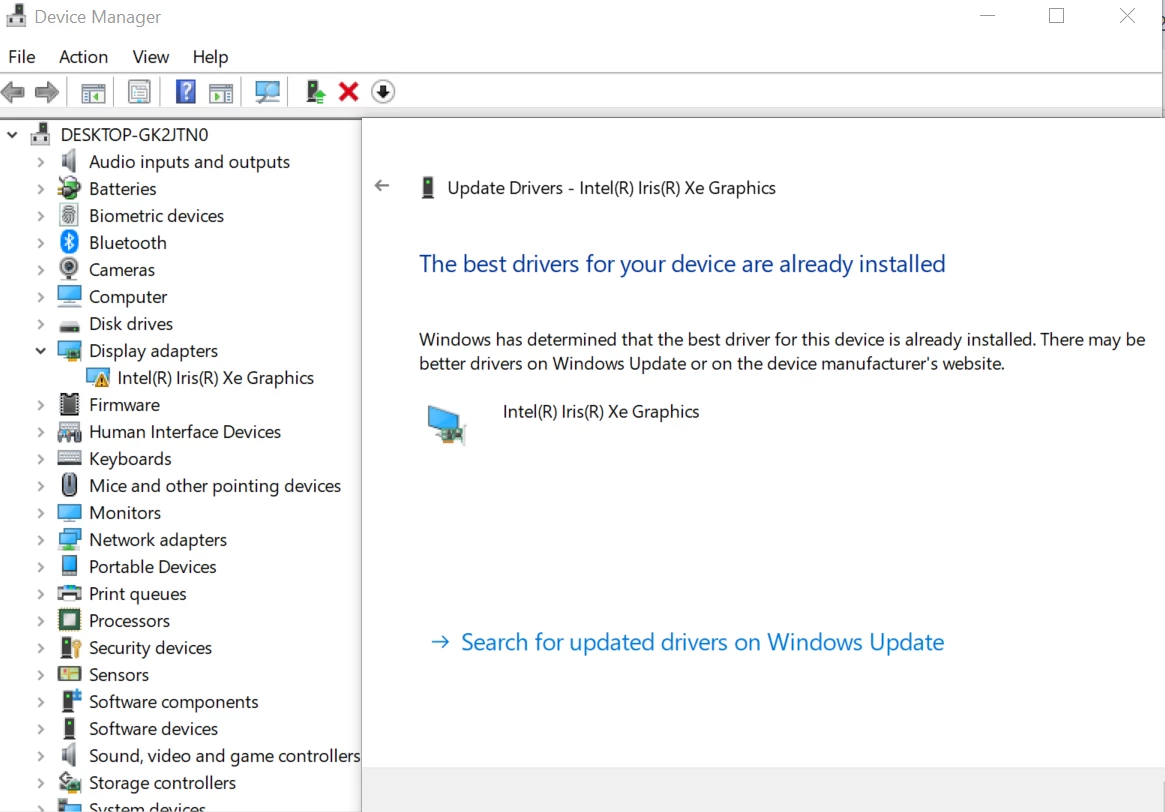The image size is (1165, 812).
Task: Click the Disable device down-arrow icon
Action: 383,92
